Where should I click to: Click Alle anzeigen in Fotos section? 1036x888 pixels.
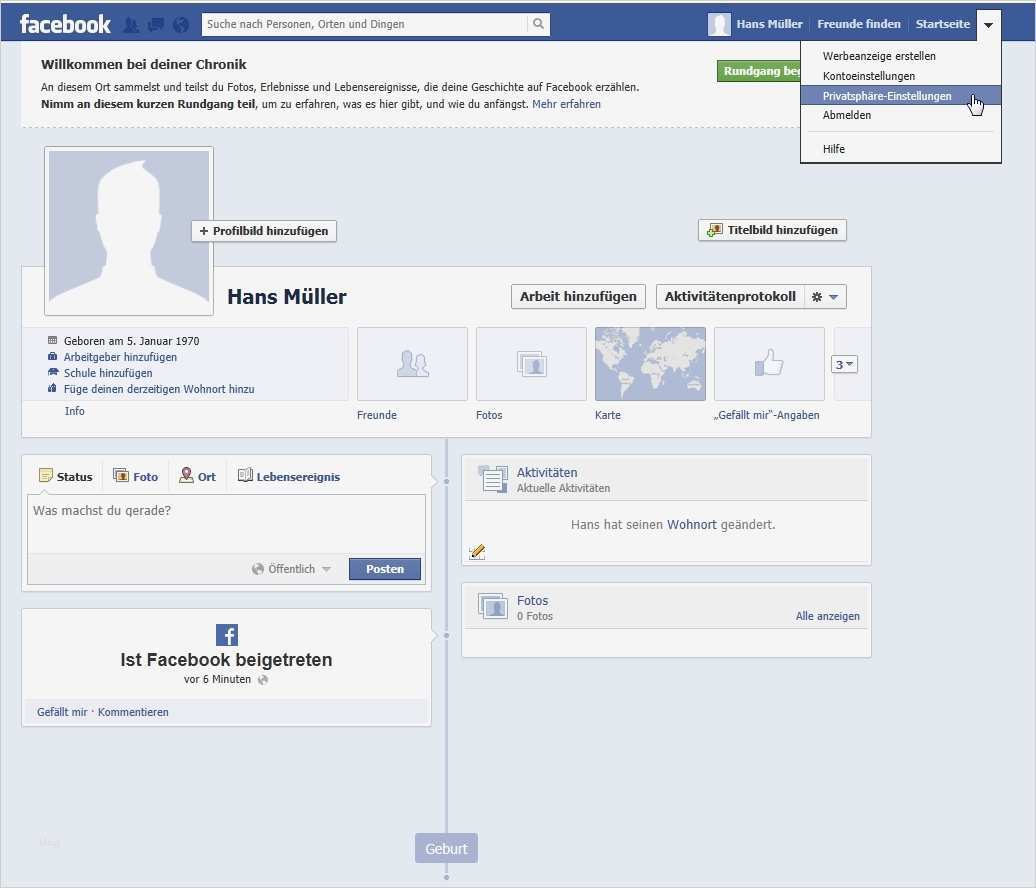pyautogui.click(x=827, y=616)
